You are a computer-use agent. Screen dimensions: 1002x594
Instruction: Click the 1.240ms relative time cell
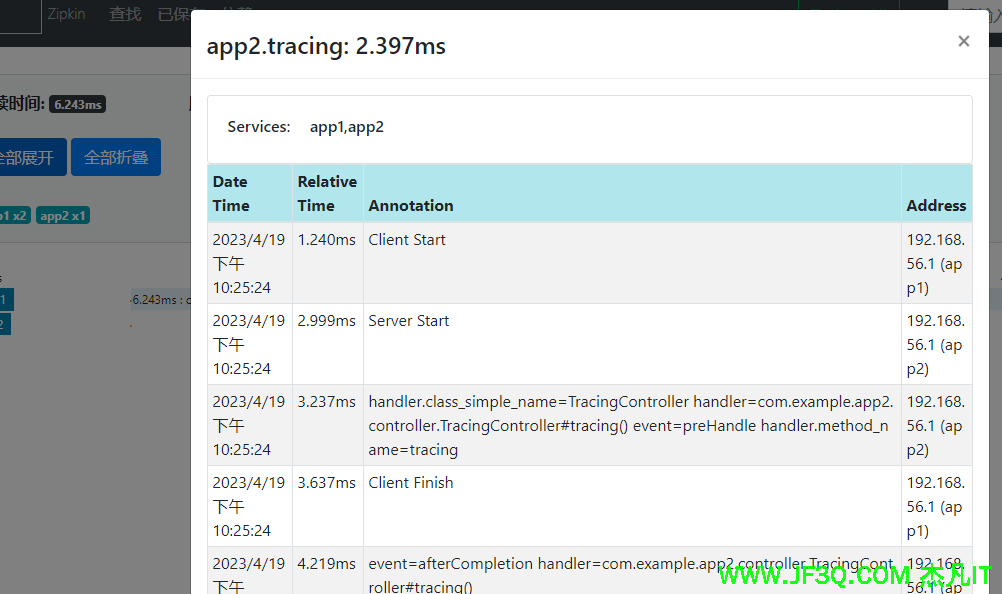[327, 240]
